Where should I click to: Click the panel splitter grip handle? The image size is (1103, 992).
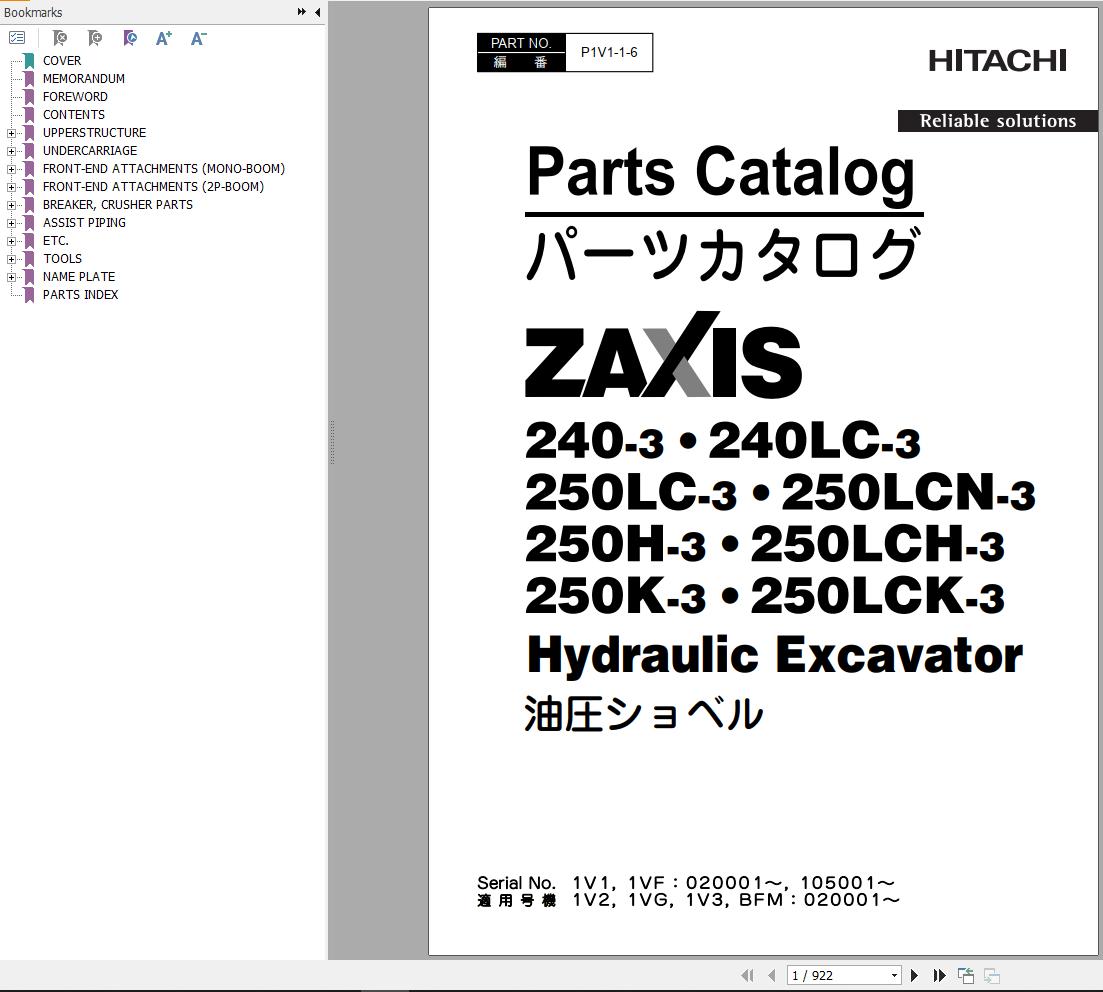click(332, 443)
